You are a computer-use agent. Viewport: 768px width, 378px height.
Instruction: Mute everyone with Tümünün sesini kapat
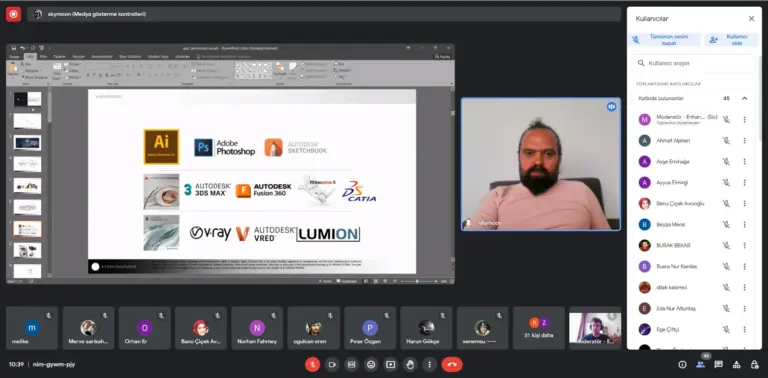(x=665, y=40)
